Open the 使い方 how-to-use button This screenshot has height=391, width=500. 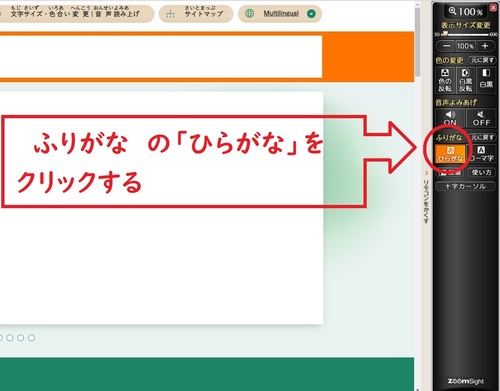click(481, 172)
